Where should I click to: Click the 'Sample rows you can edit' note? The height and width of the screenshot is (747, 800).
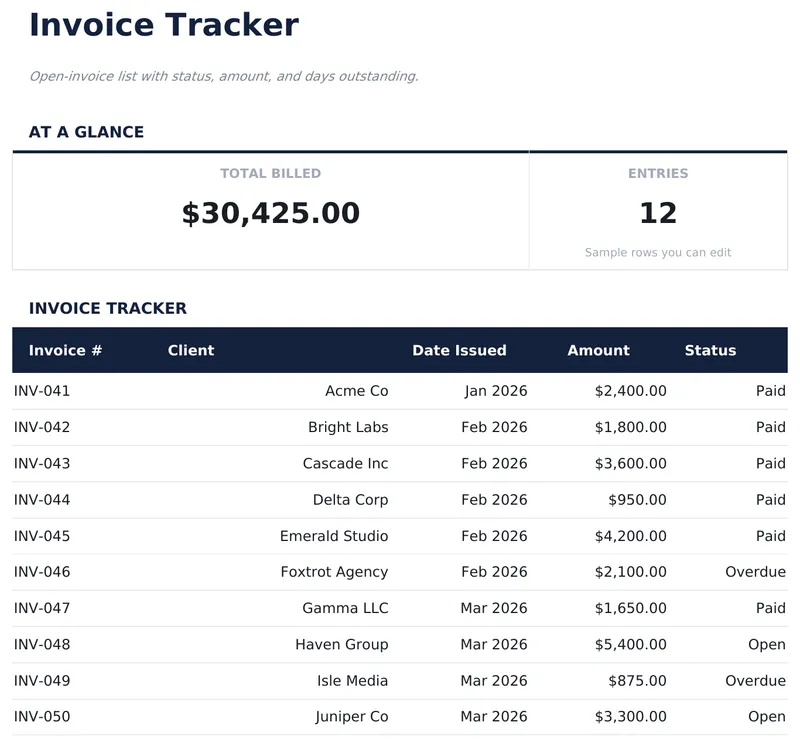[x=658, y=253]
